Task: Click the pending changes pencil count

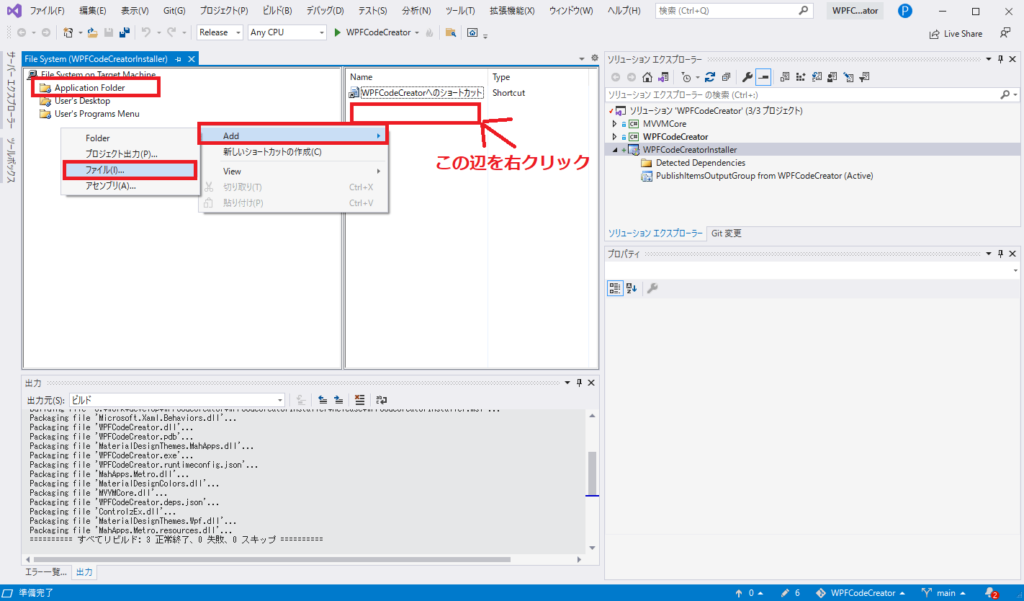Action: (x=790, y=593)
